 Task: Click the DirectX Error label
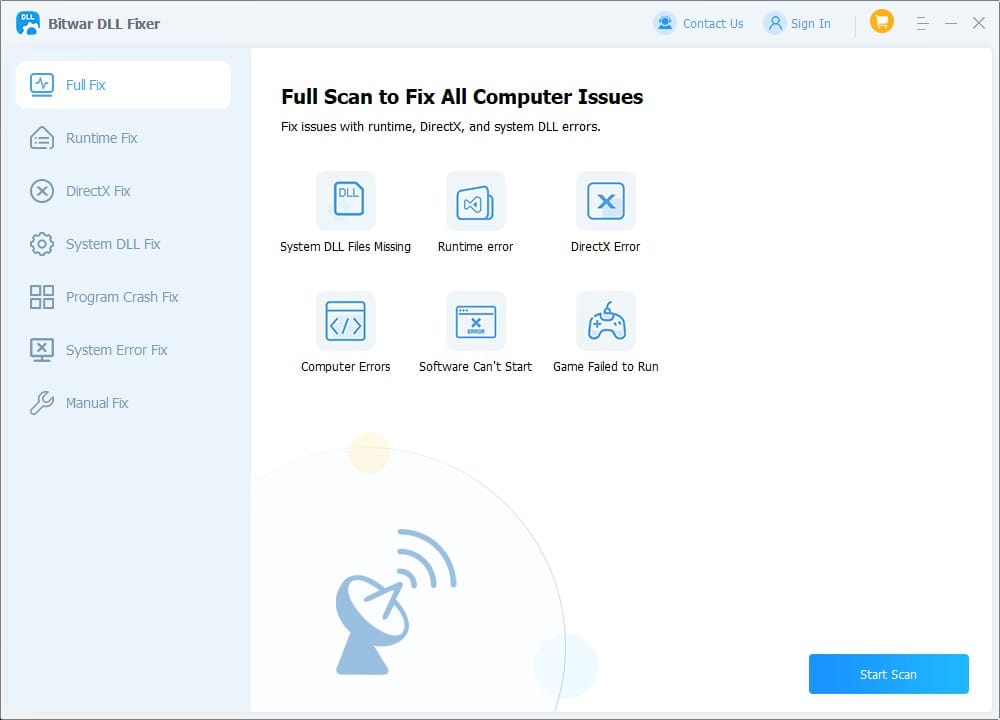pyautogui.click(x=606, y=247)
